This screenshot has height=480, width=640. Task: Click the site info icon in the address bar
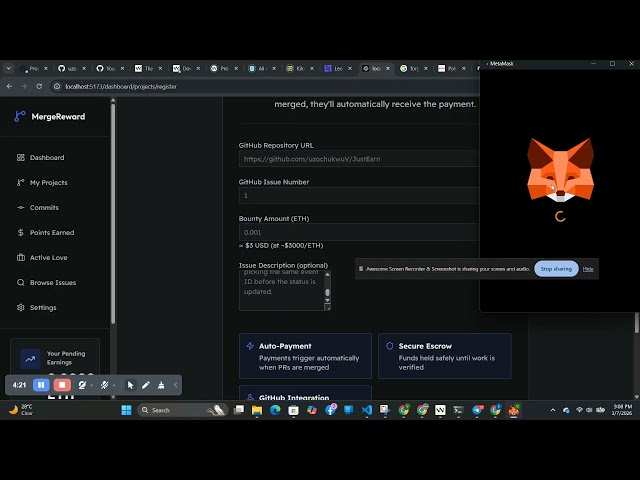pos(57,87)
